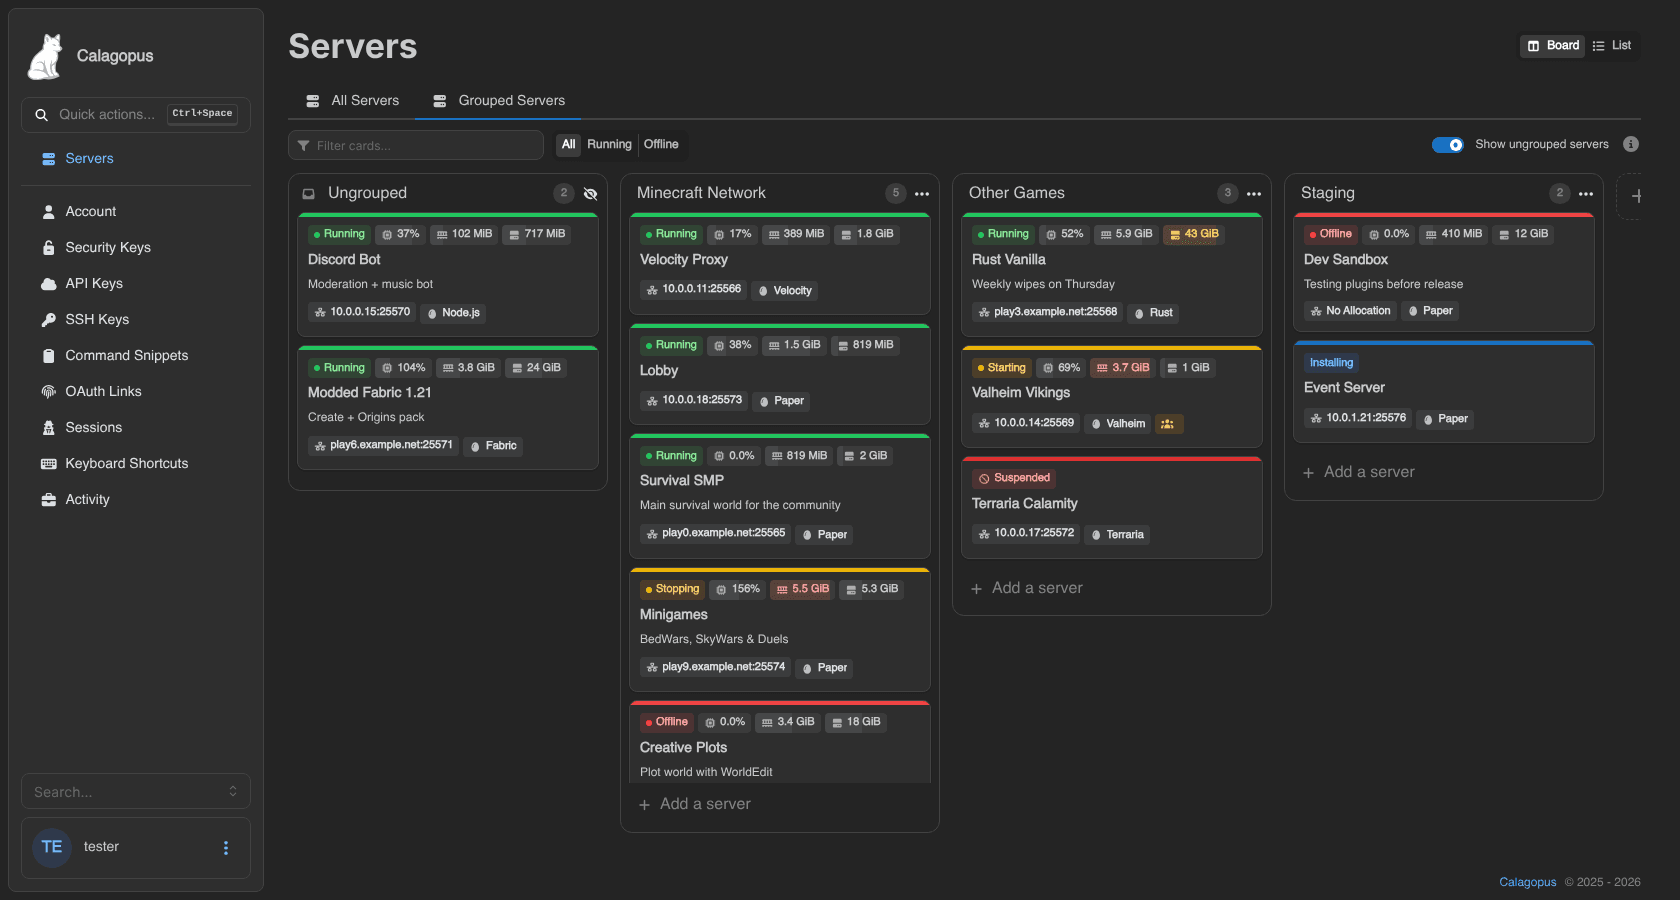Open Minecraft Network group options menu

click(x=922, y=194)
